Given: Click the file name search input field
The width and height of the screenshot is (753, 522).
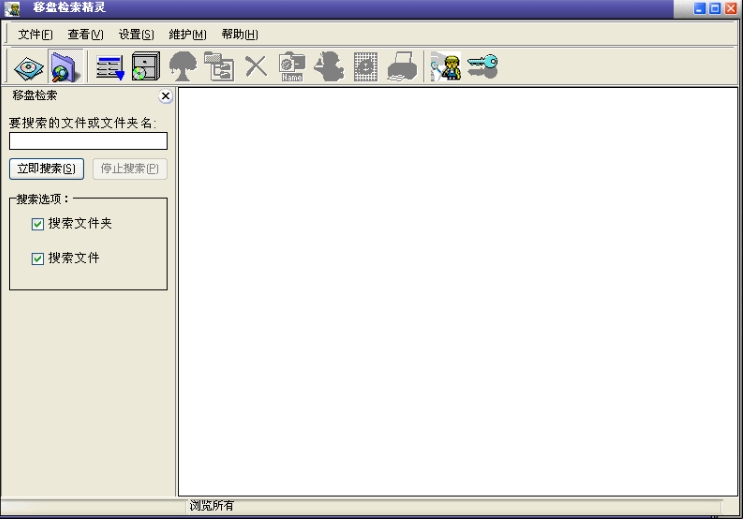Looking at the screenshot, I should [x=88, y=141].
